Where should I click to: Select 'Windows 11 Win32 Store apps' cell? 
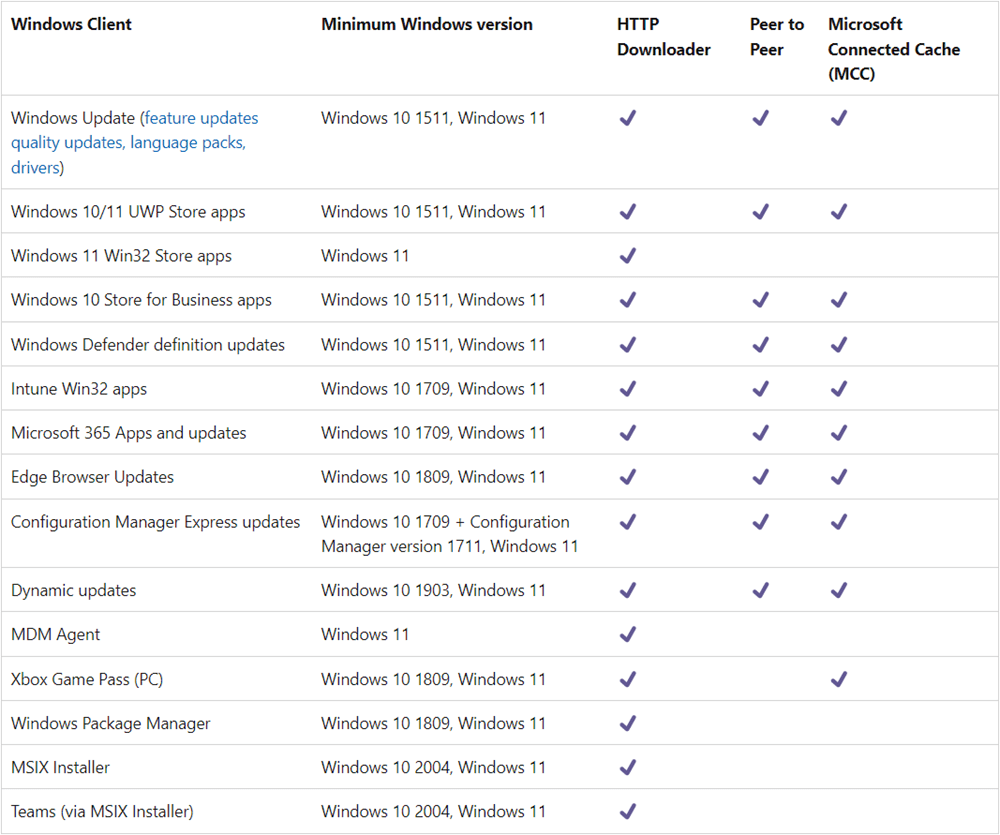121,256
